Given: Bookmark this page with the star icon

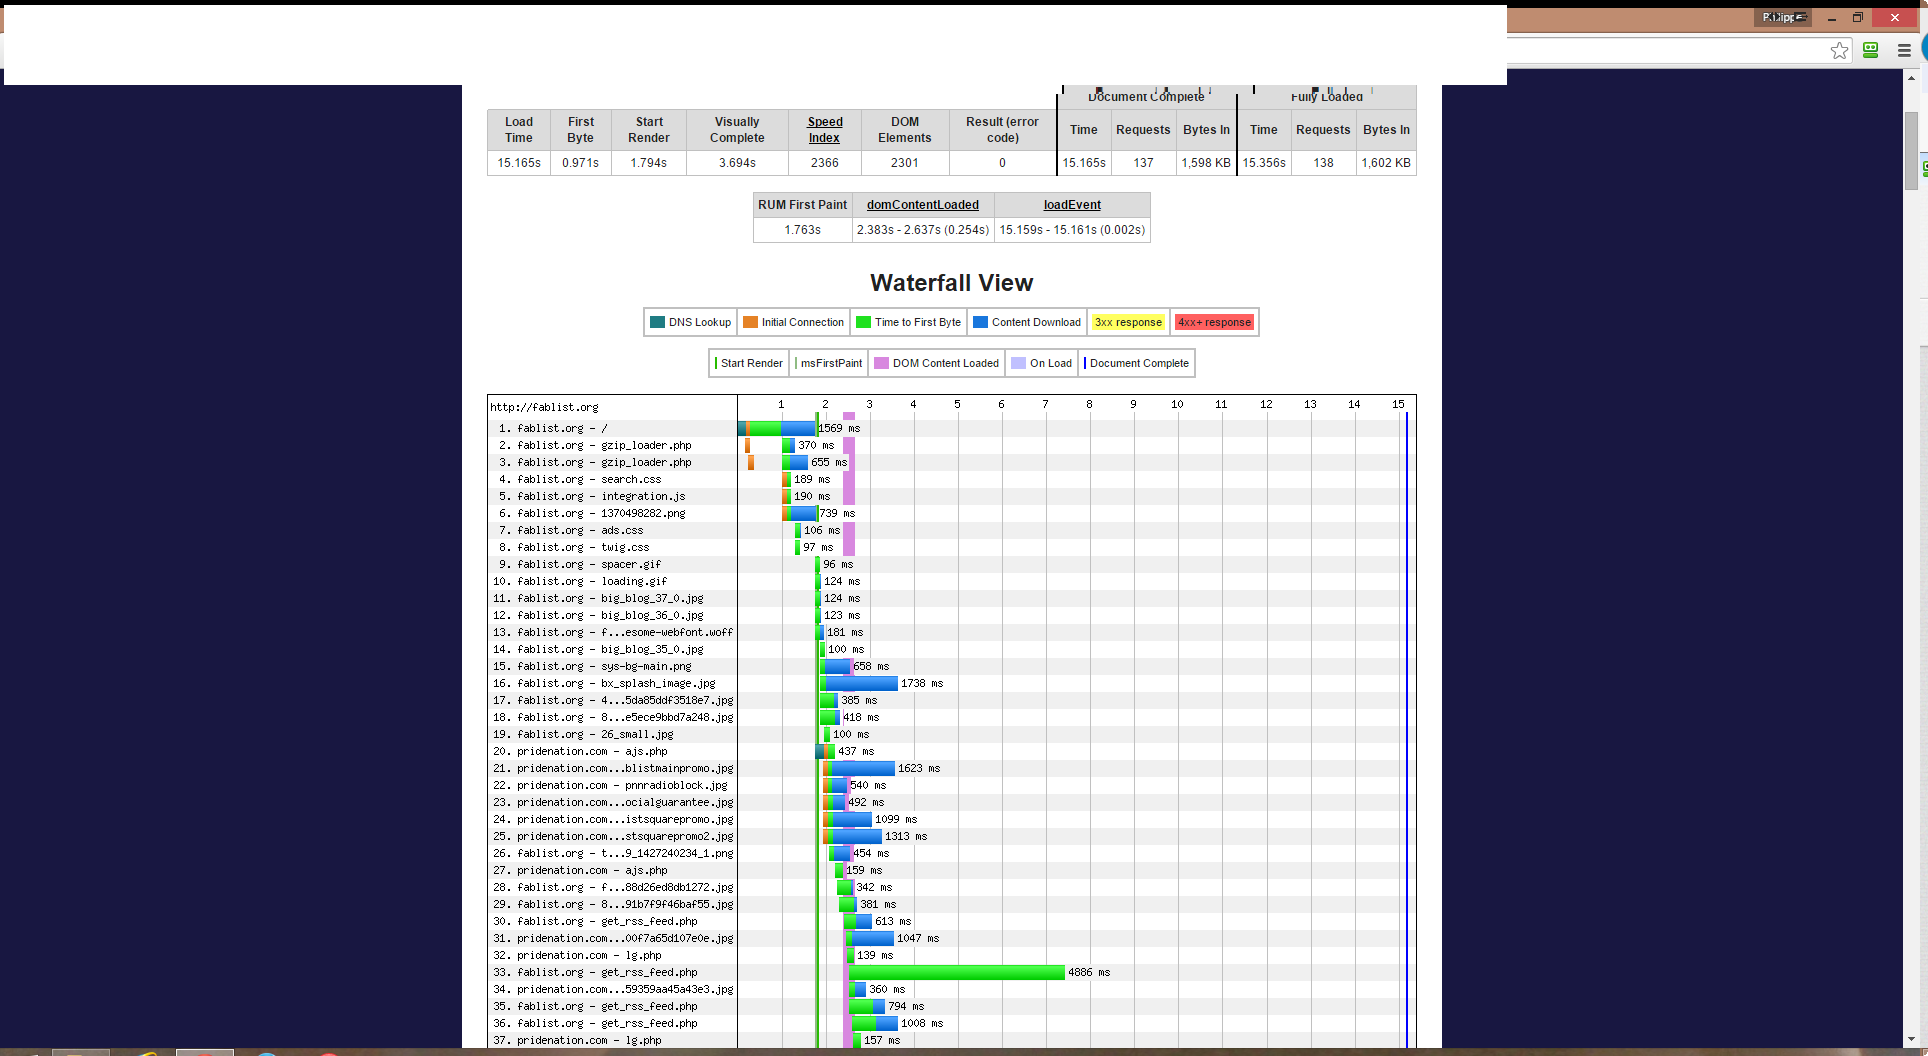Looking at the screenshot, I should coord(1839,51).
